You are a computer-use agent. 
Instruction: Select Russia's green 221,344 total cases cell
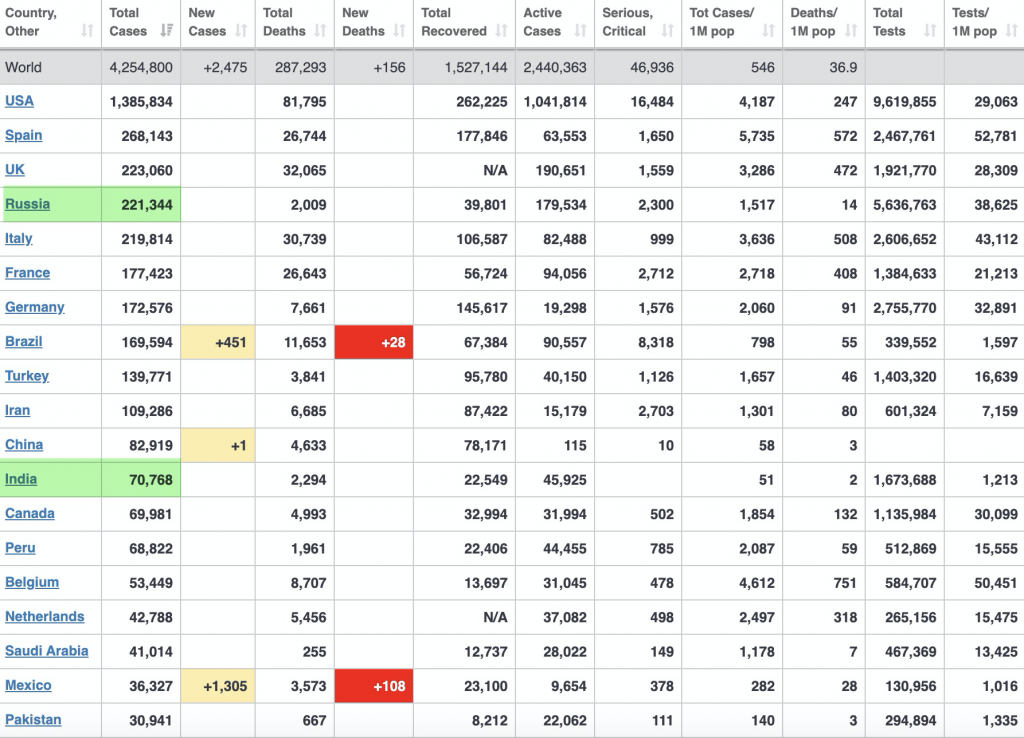141,205
